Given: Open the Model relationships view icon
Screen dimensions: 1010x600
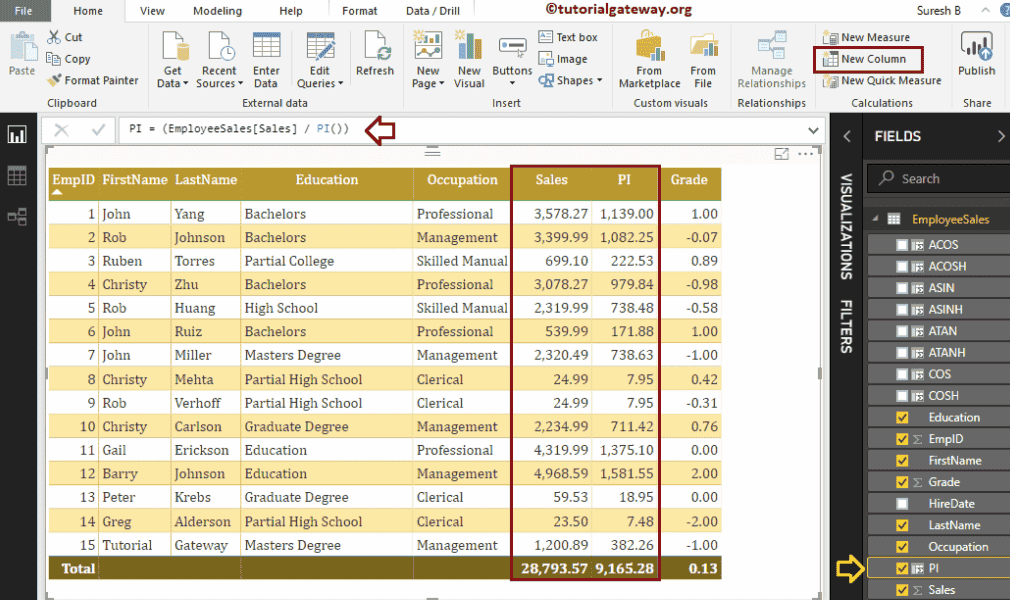Looking at the screenshot, I should coord(17,216).
